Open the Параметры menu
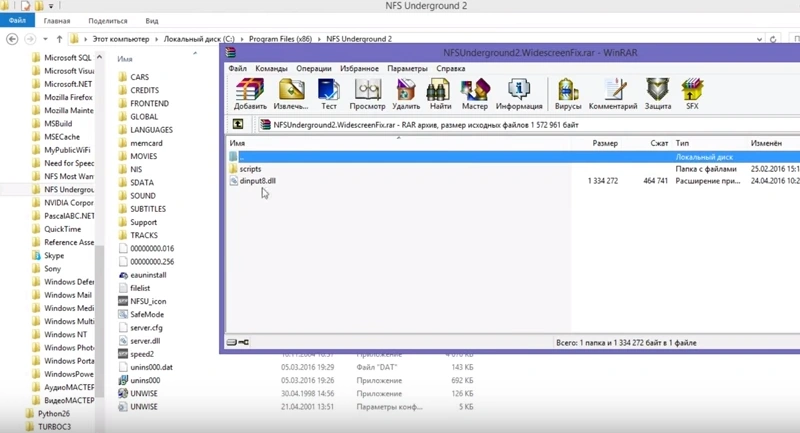The image size is (800, 433). 407,68
